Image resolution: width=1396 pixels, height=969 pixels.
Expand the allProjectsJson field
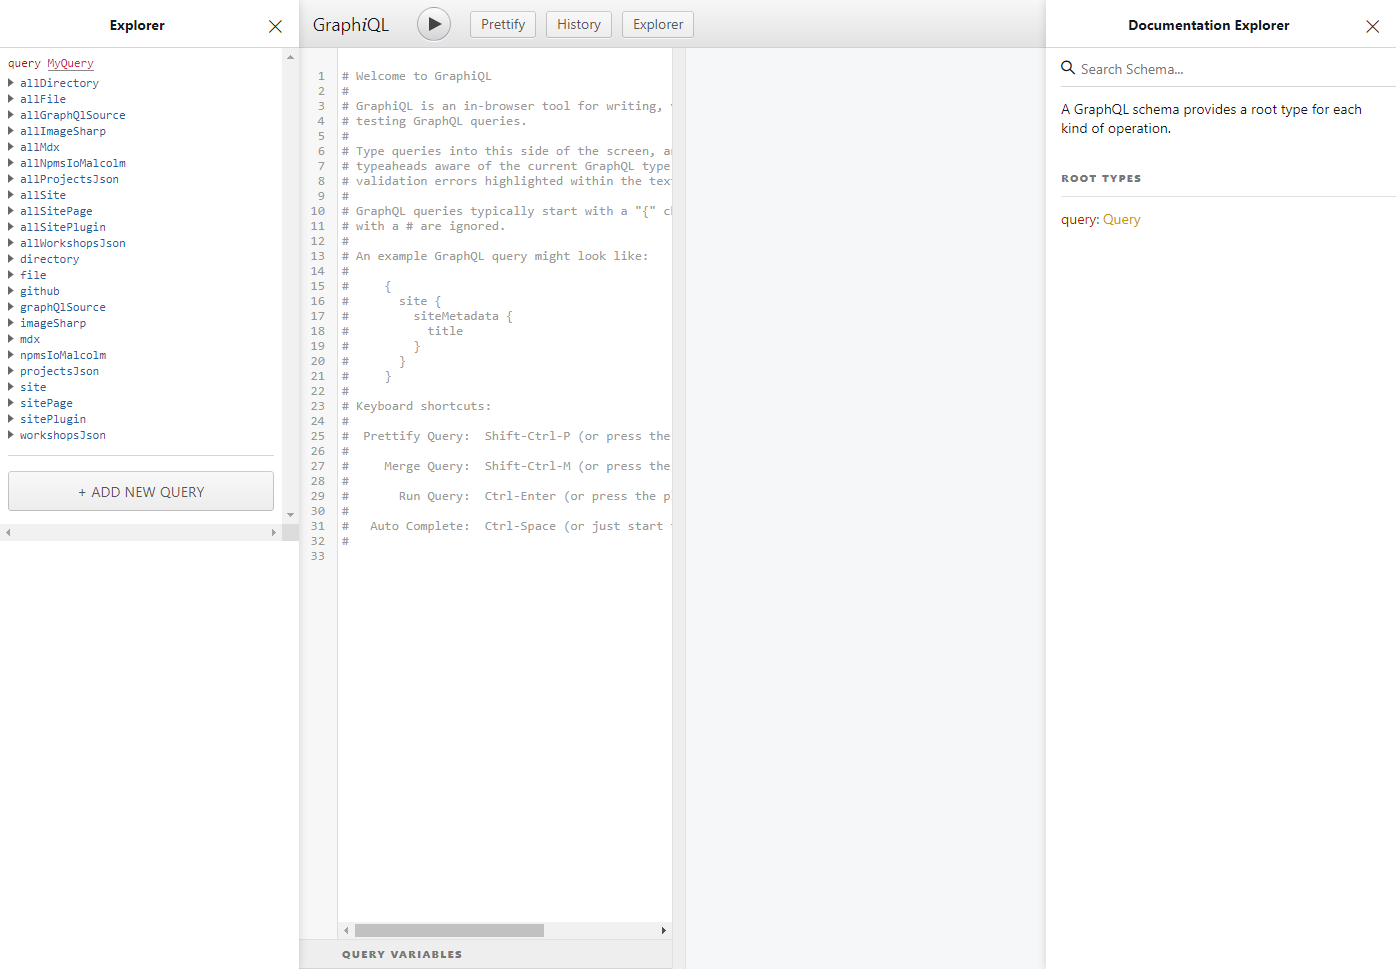pos(63,179)
